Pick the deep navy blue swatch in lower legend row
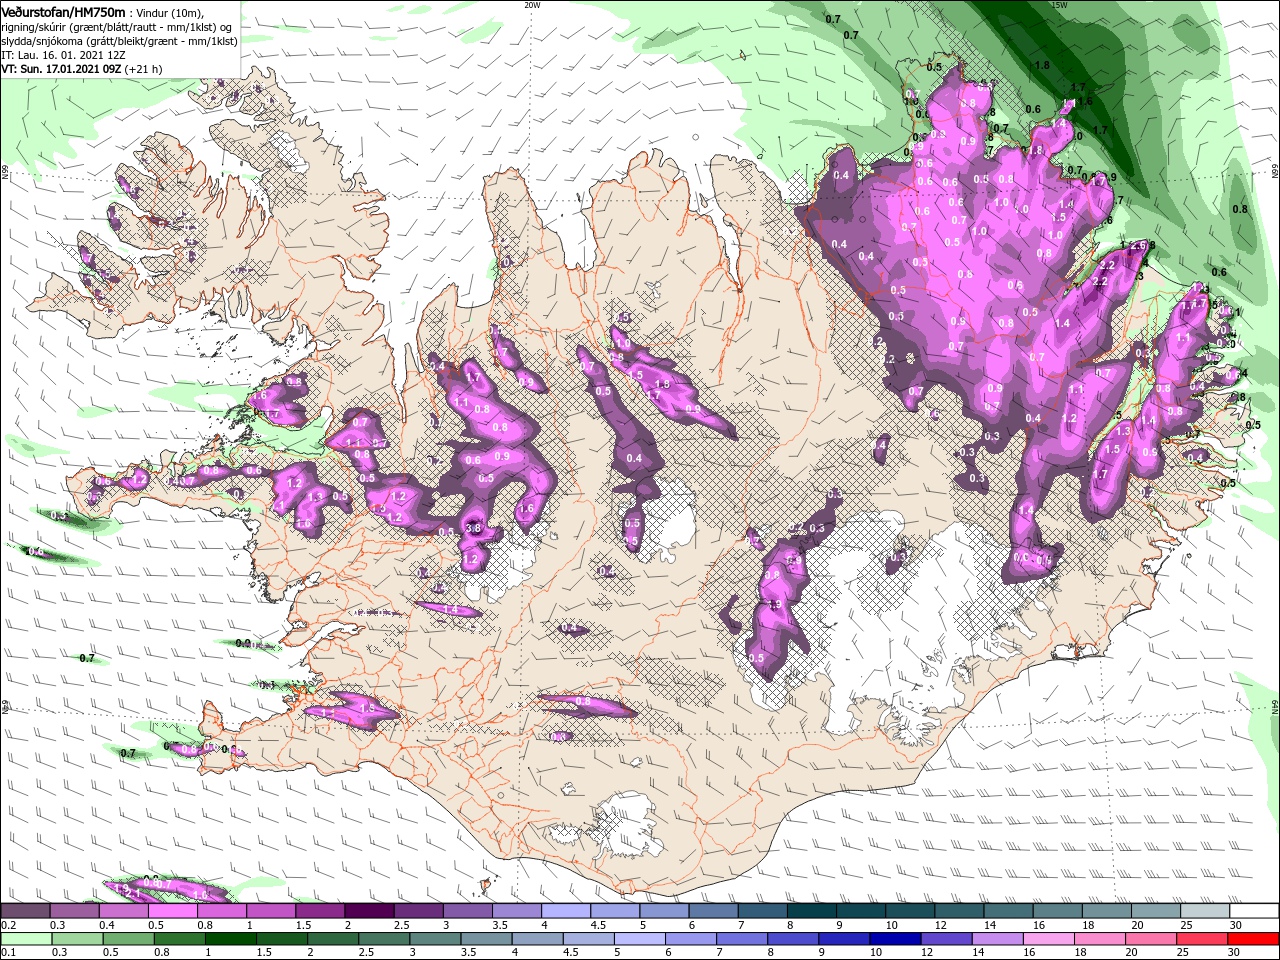 [x=897, y=938]
